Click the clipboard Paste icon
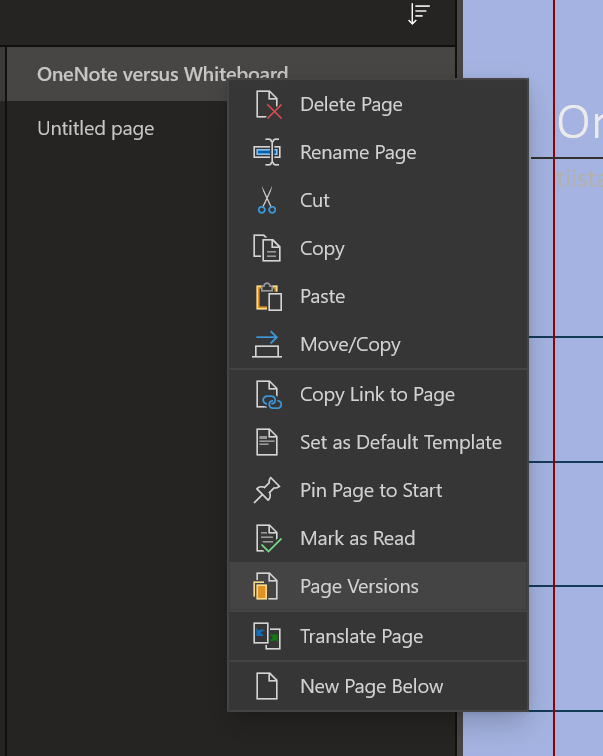The width and height of the screenshot is (603, 756). (267, 297)
